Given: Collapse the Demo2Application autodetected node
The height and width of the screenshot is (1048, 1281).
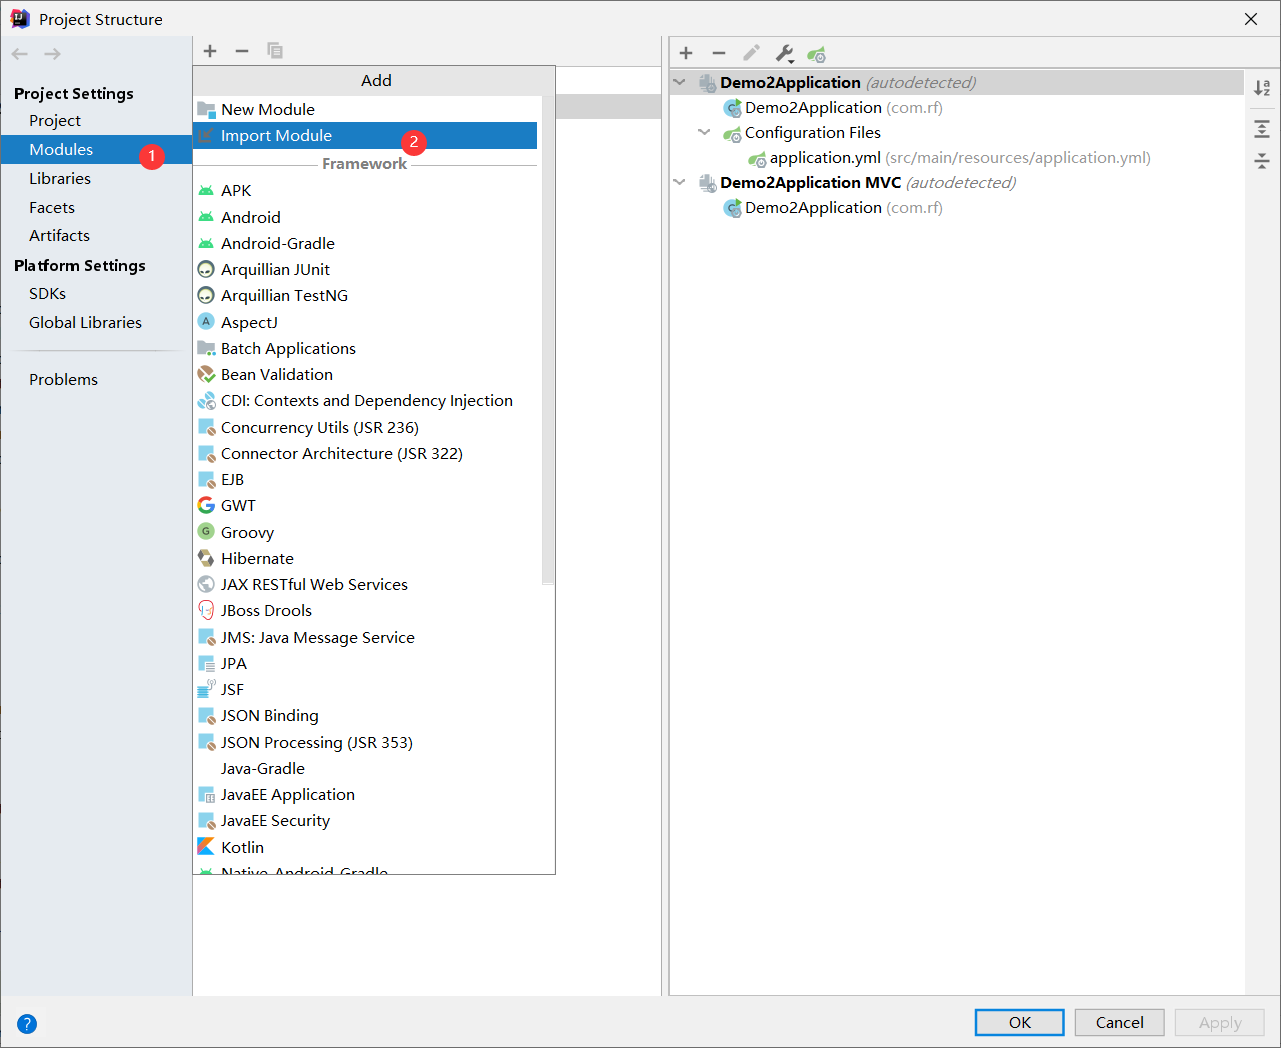Looking at the screenshot, I should click(x=680, y=82).
